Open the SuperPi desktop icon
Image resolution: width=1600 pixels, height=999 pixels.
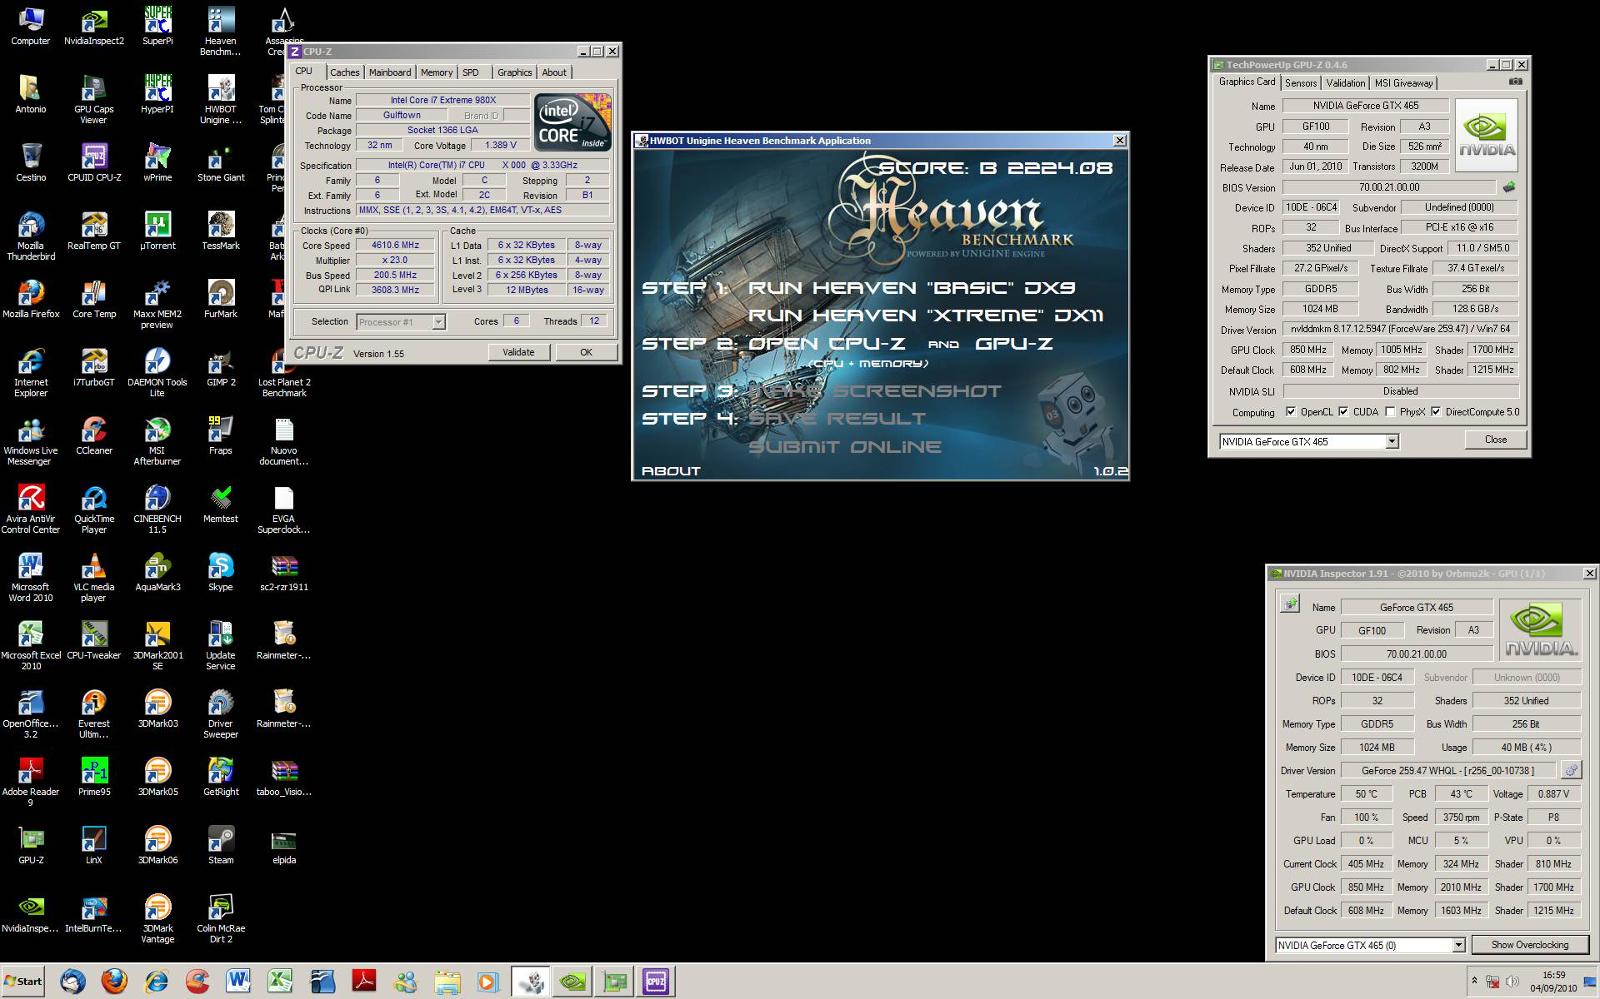157,27
